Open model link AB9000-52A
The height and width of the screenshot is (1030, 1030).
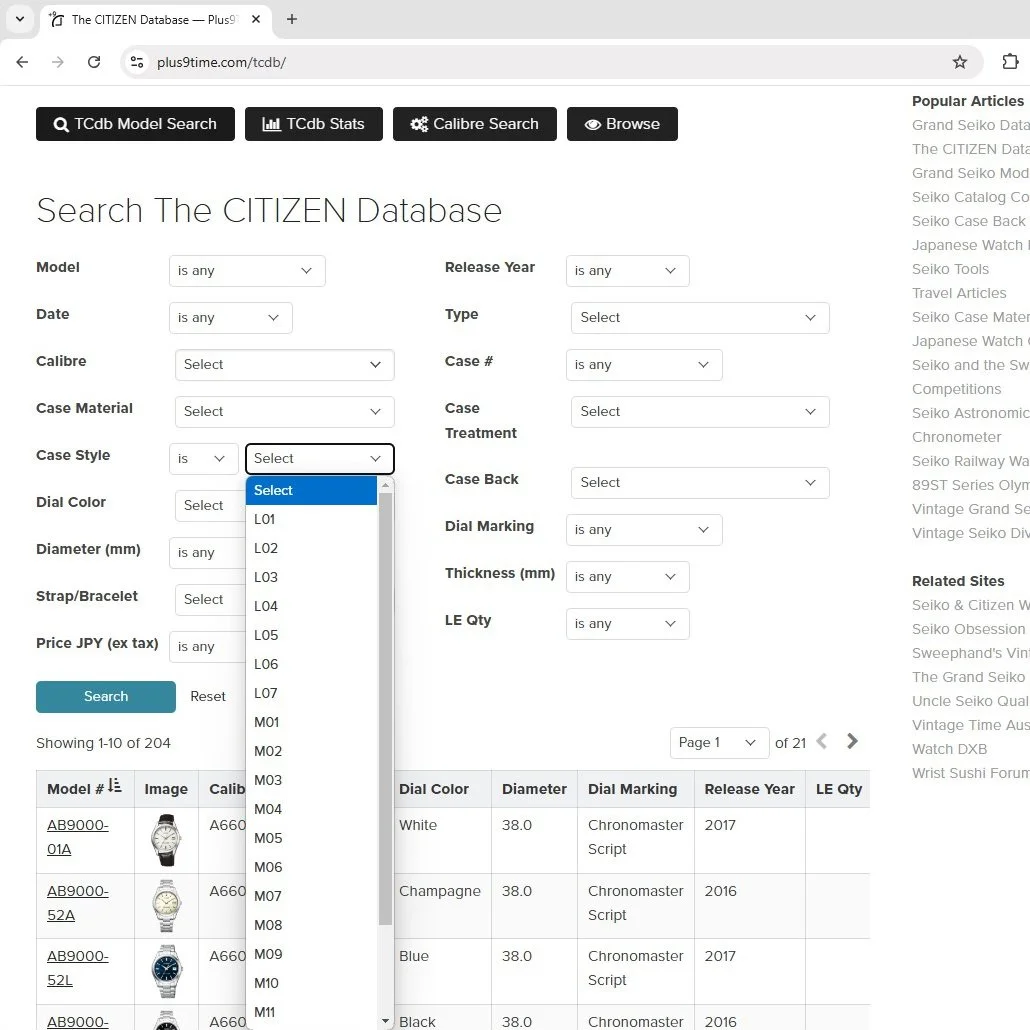[x=78, y=903]
